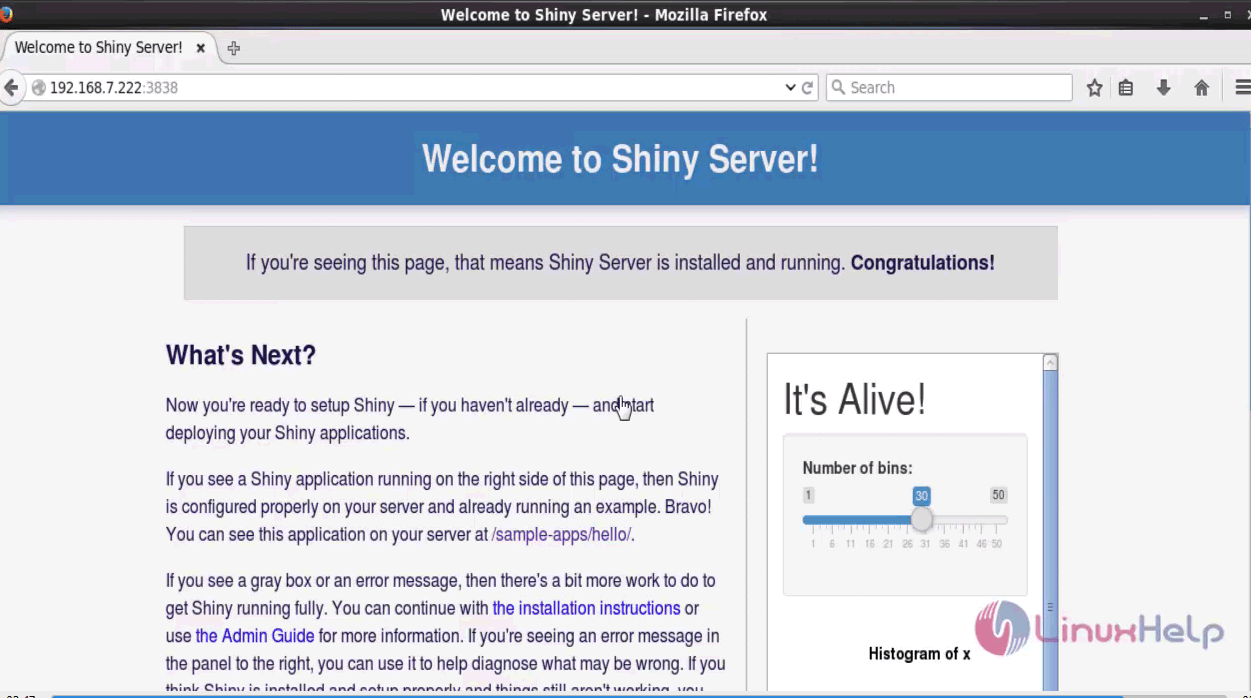Go to Firefox home page icon

coord(1202,88)
